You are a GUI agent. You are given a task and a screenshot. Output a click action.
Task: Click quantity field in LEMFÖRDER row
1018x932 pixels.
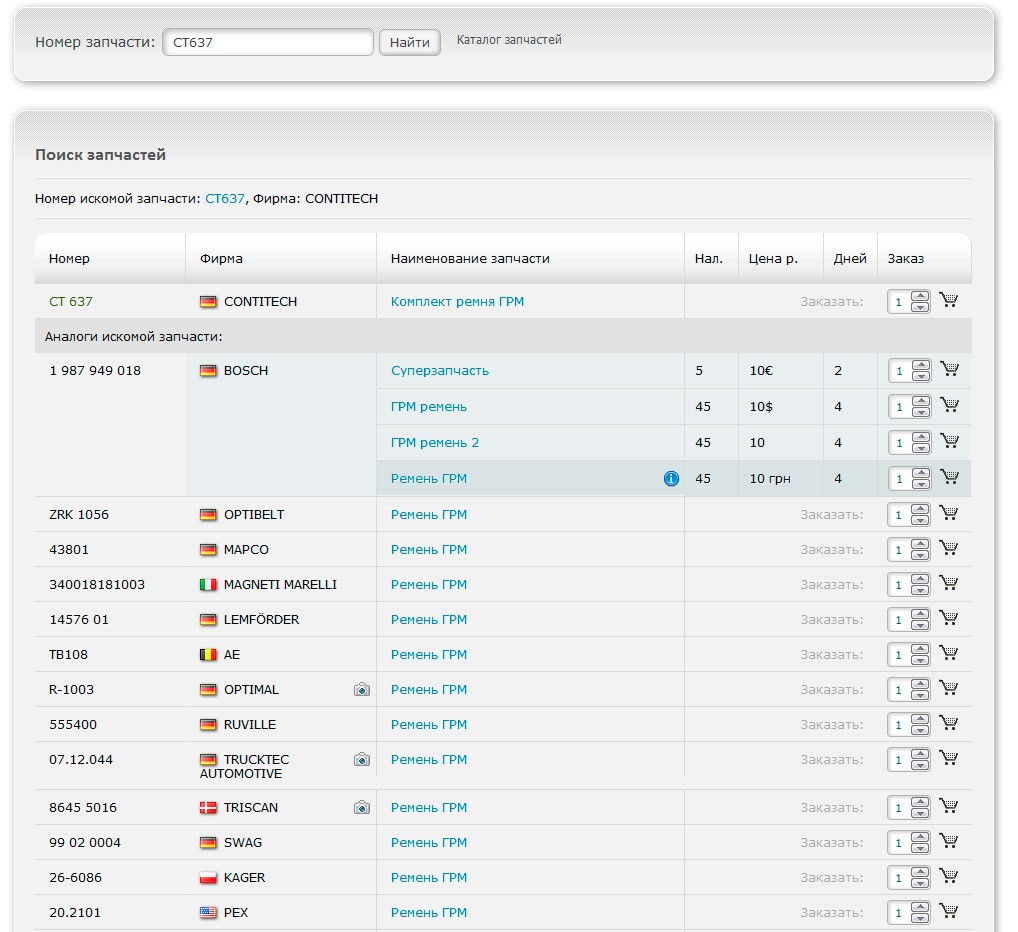pos(899,620)
